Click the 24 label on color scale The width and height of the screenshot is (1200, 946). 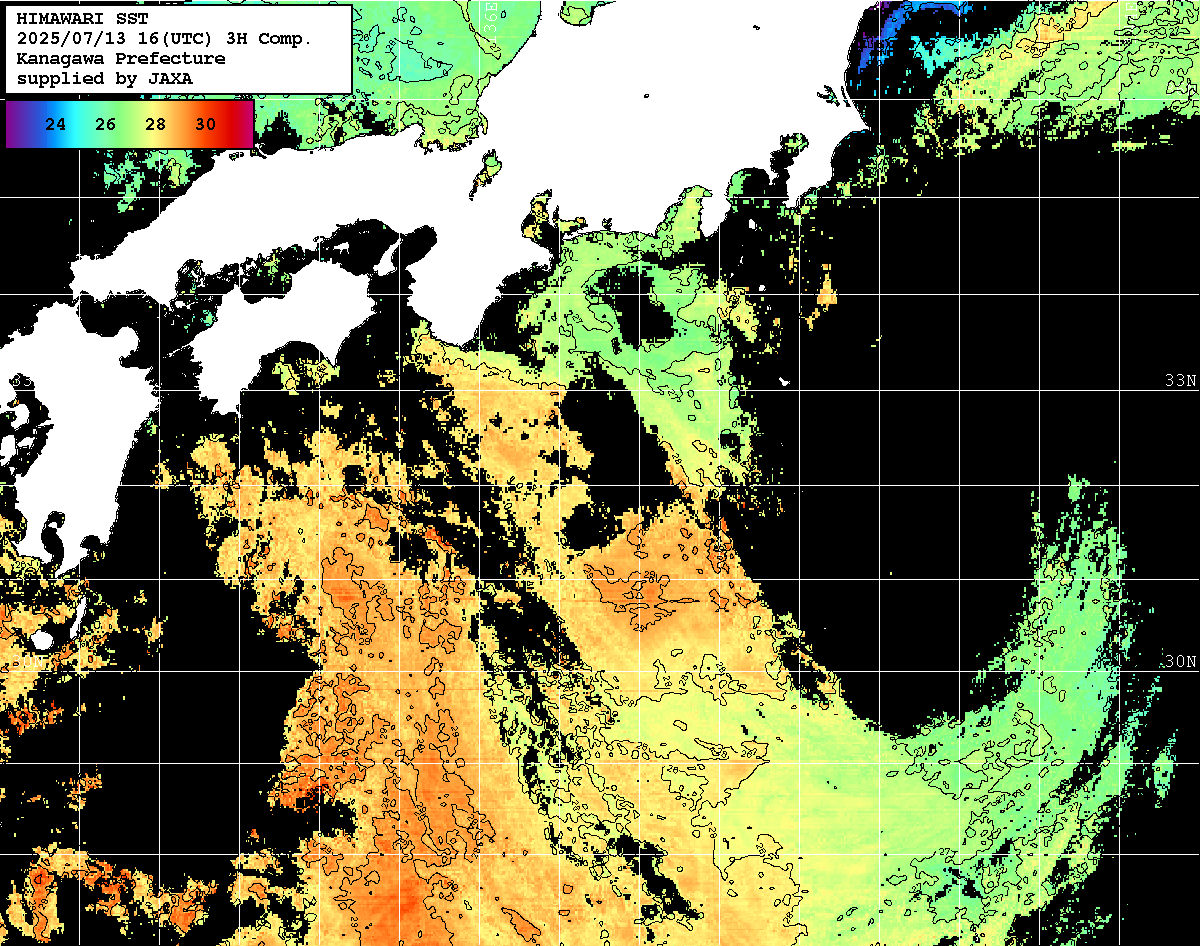(x=56, y=125)
